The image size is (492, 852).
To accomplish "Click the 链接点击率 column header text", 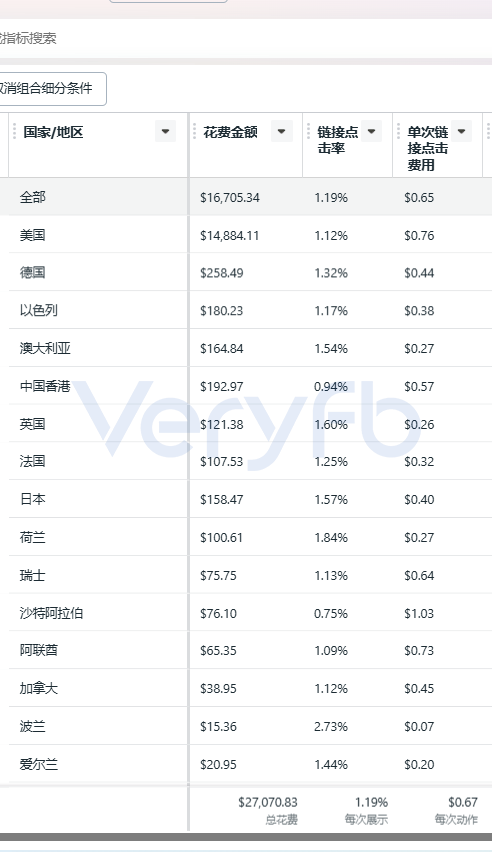I will (338, 140).
